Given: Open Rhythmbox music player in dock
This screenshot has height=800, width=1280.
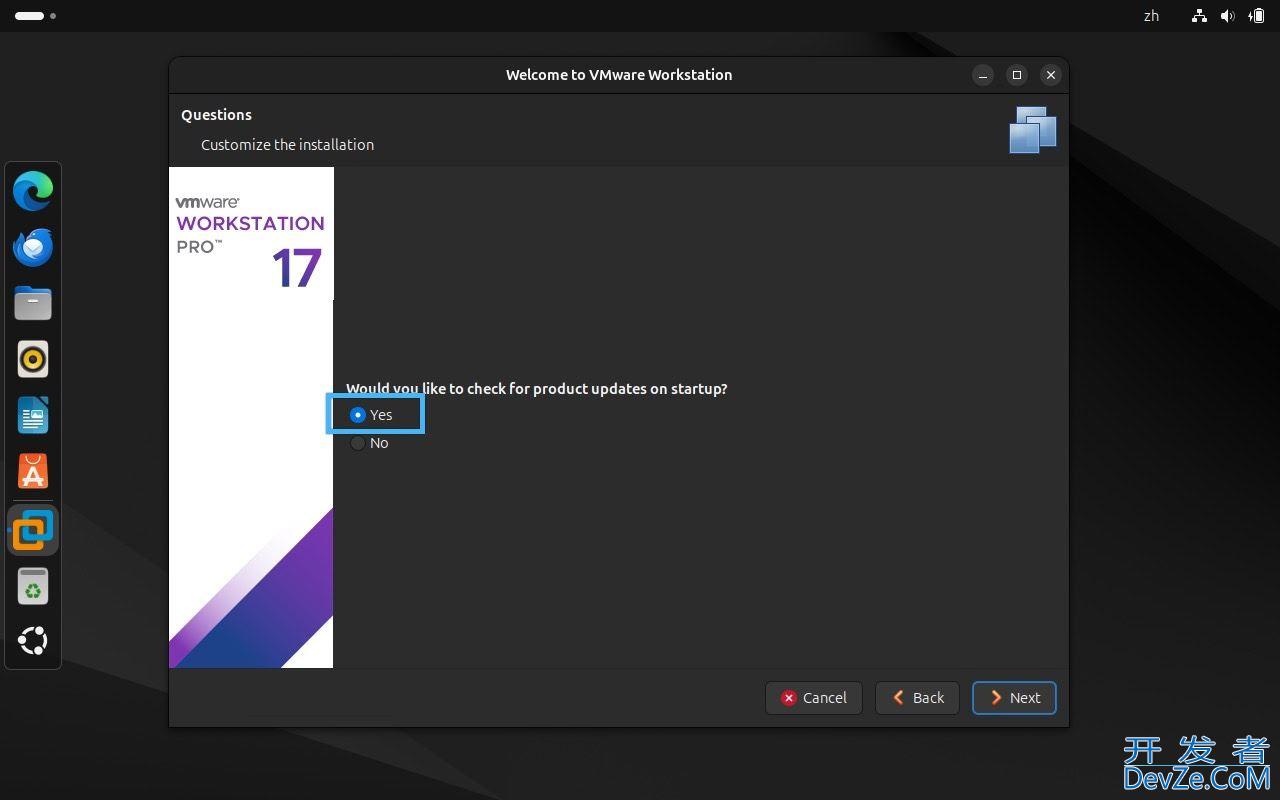Looking at the screenshot, I should click(x=33, y=359).
